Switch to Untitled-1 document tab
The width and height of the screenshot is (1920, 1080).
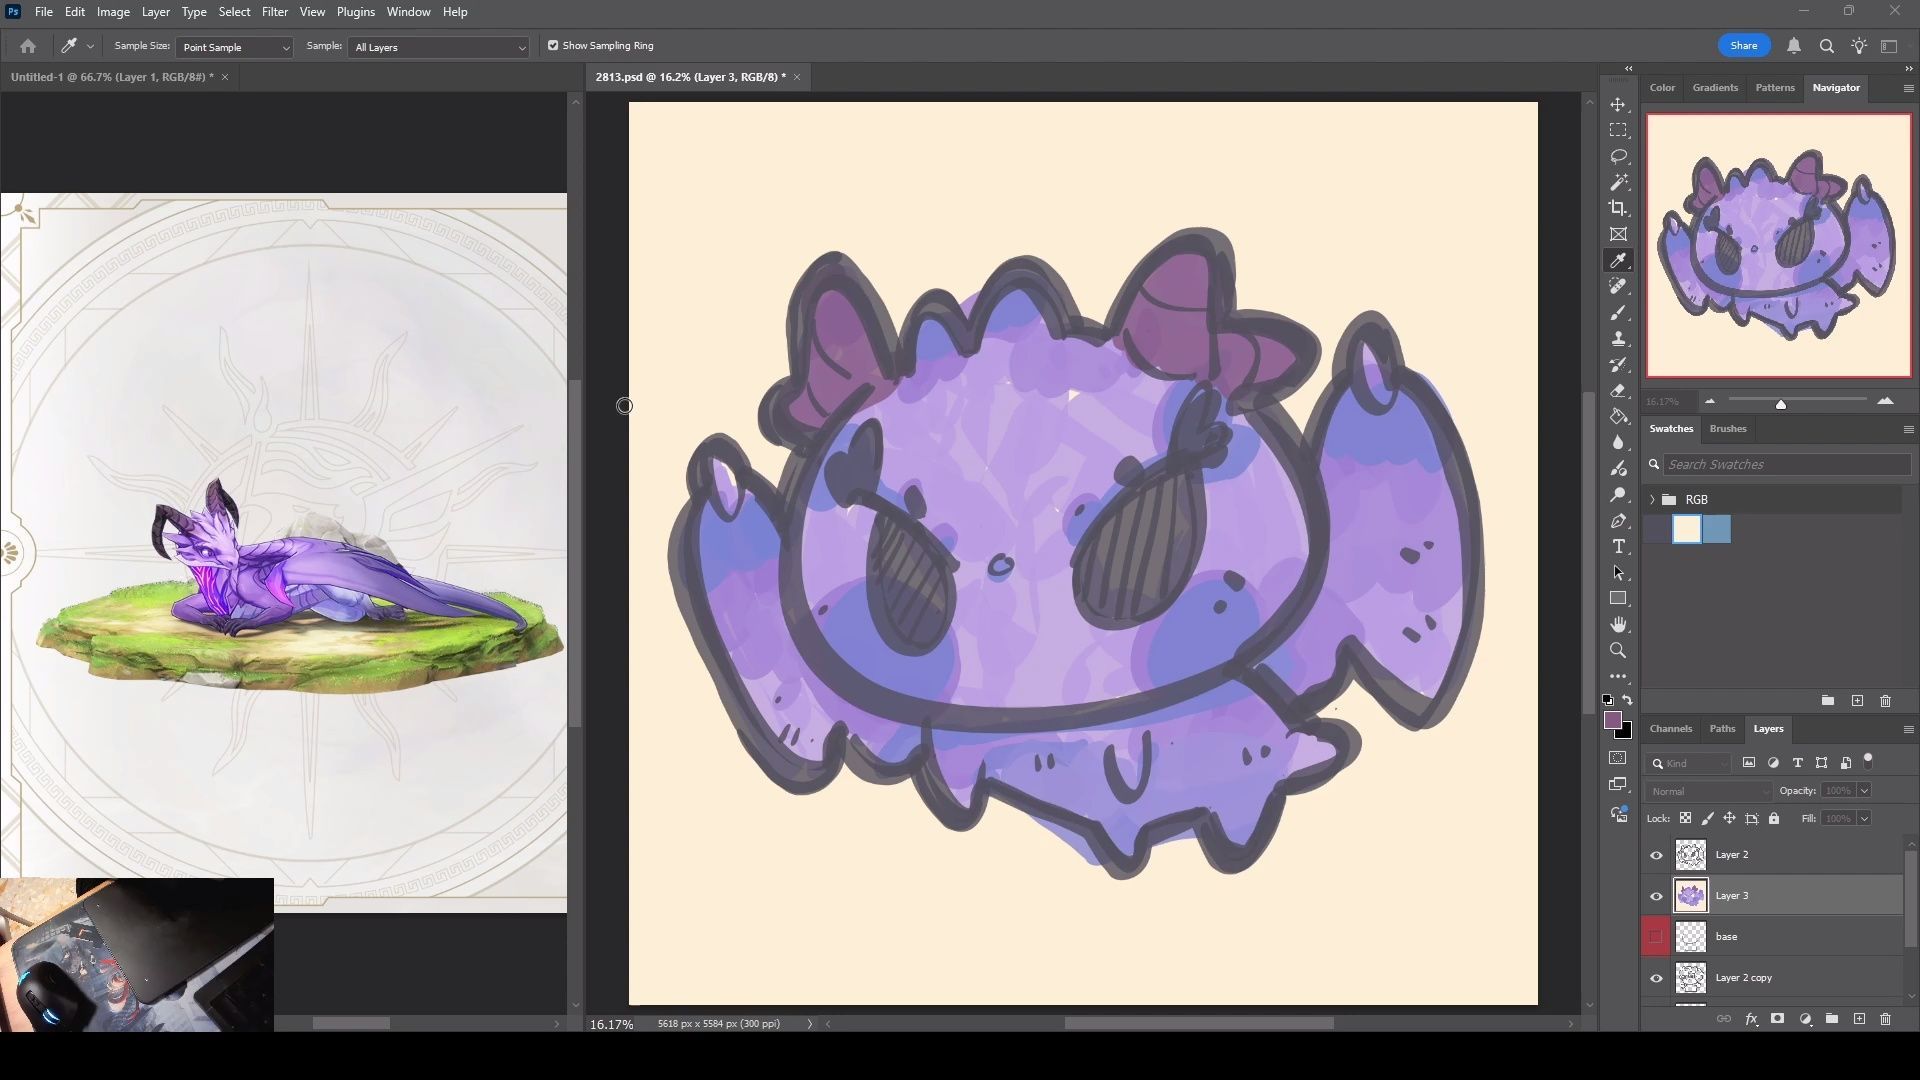click(111, 77)
